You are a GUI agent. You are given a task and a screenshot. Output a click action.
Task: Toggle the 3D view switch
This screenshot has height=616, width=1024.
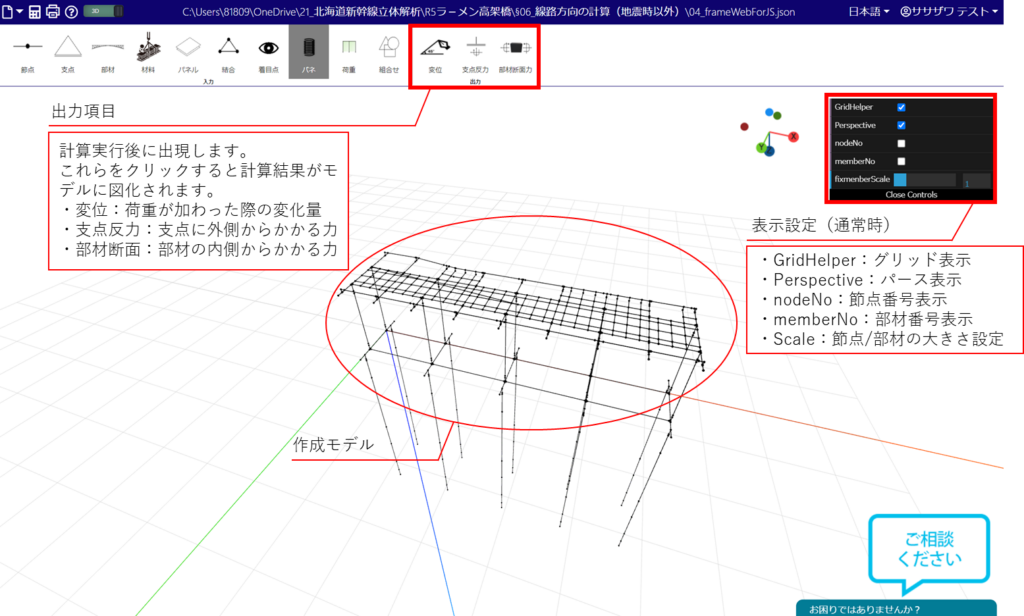(103, 11)
